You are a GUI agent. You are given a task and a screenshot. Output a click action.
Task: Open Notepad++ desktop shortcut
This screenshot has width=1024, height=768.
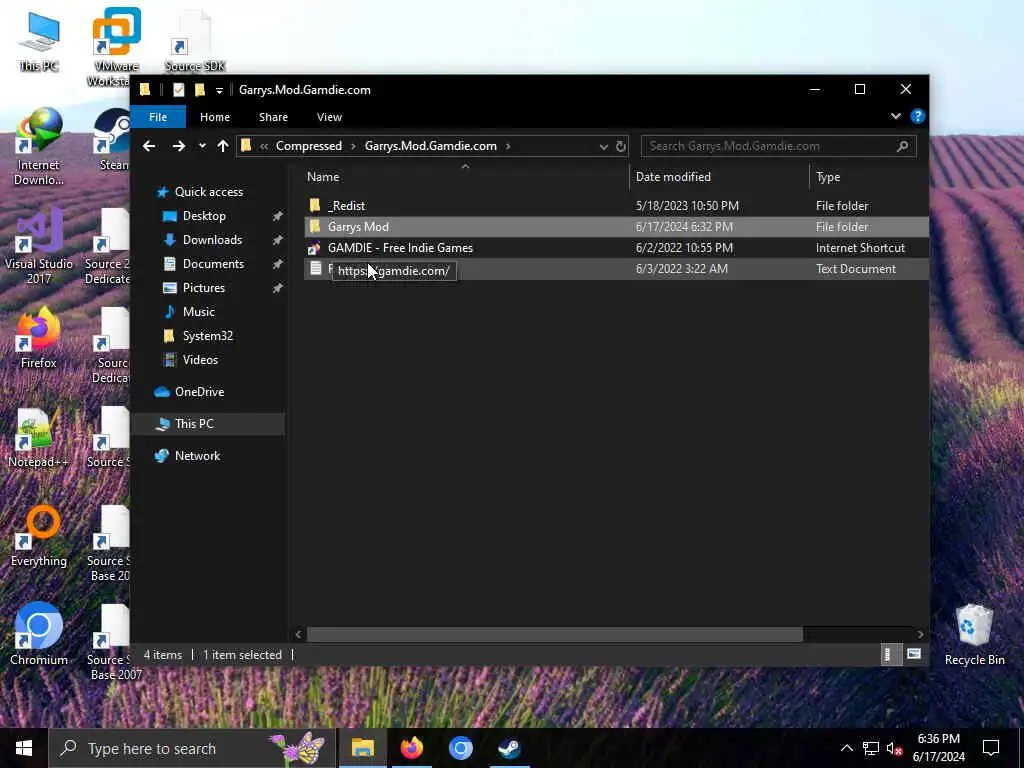pyautogui.click(x=39, y=438)
